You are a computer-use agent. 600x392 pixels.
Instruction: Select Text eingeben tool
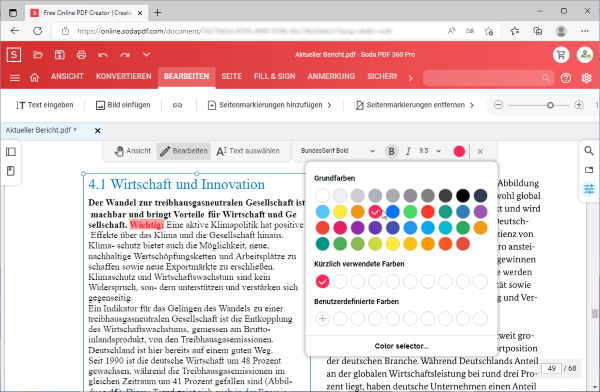point(45,105)
